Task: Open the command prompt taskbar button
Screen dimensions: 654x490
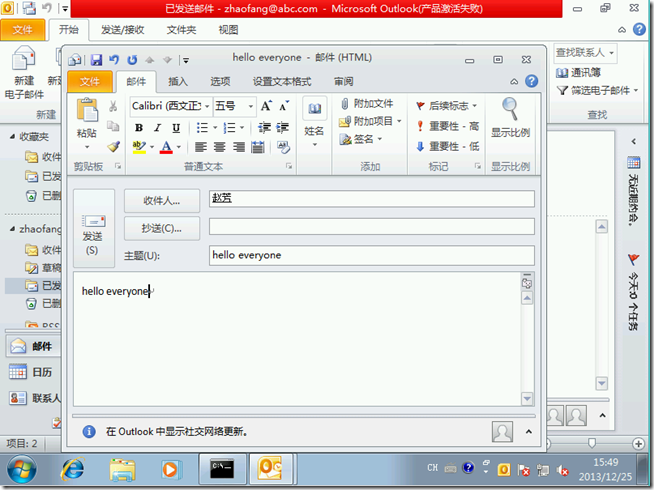Action: (222, 470)
